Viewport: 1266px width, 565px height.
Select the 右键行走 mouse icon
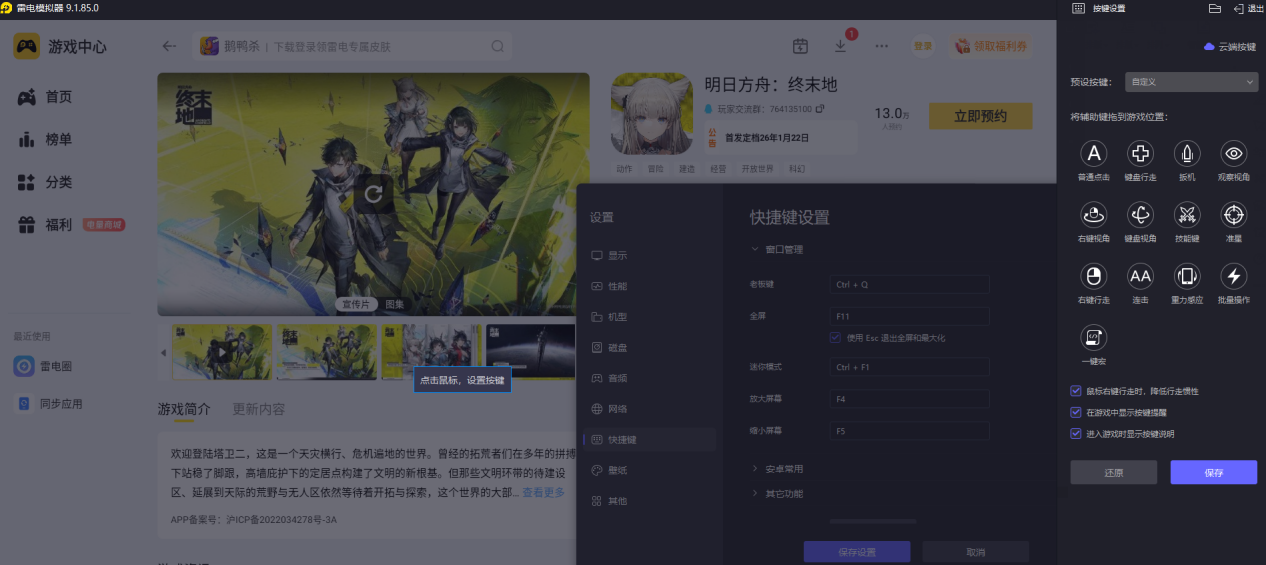1094,276
